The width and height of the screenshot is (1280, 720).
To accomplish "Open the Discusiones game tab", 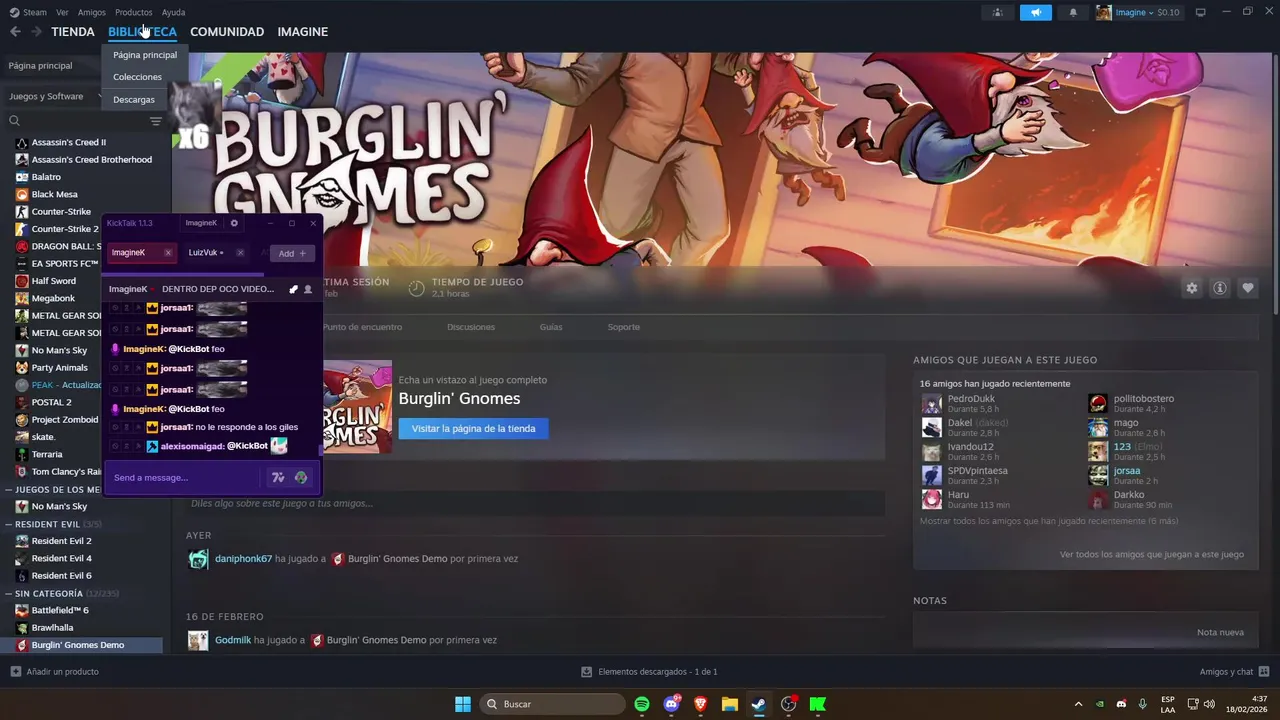I will coord(471,327).
